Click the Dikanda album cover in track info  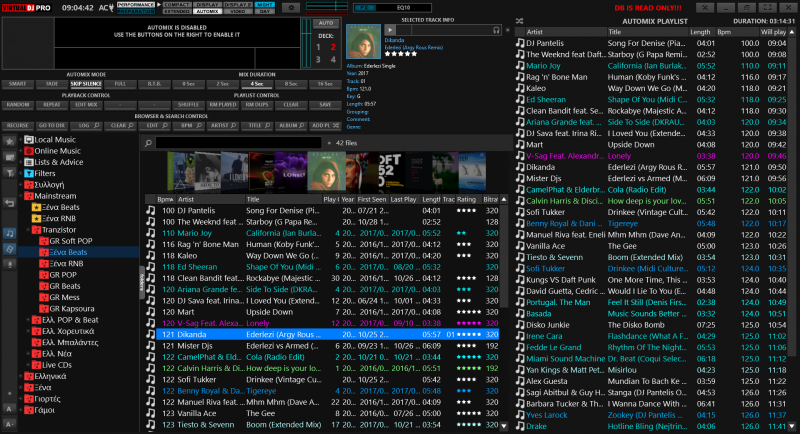pyautogui.click(x=363, y=41)
